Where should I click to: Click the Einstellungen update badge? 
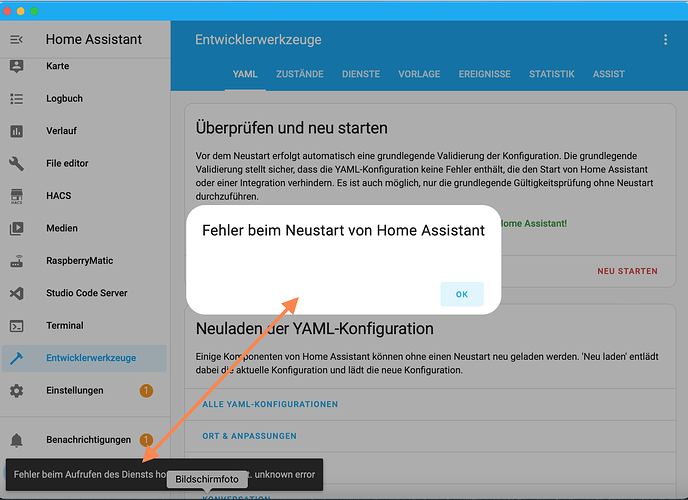click(x=146, y=390)
